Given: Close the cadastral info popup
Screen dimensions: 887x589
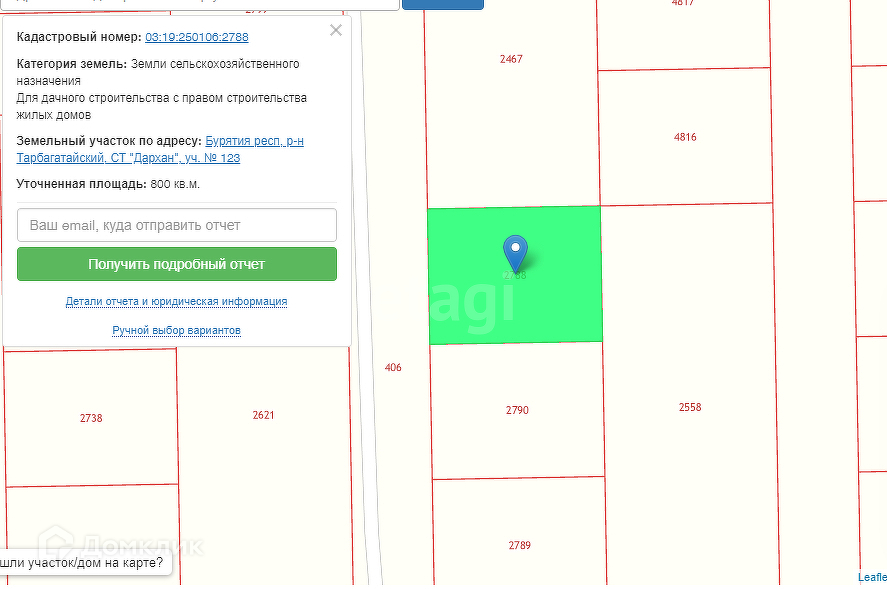Looking at the screenshot, I should tap(335, 30).
